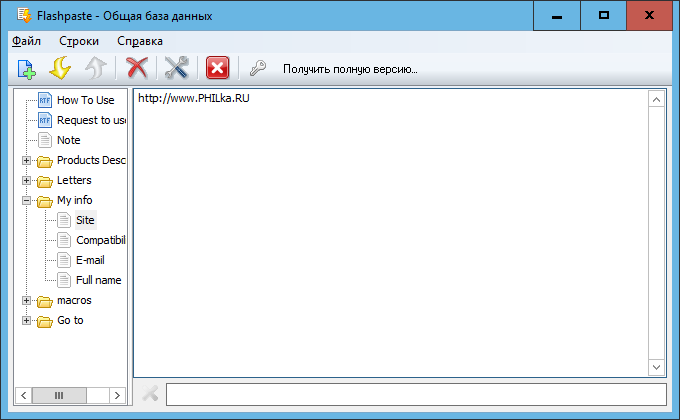Expand the Letters folder node

(x=26, y=180)
